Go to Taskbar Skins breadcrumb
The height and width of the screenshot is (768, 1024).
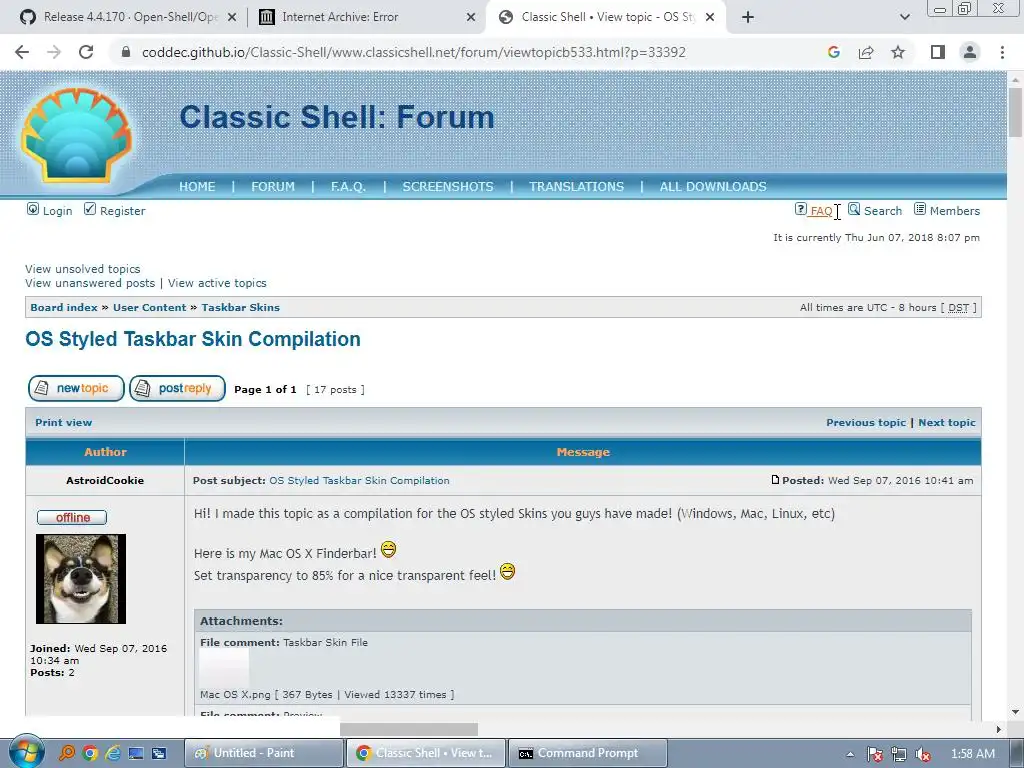pyautogui.click(x=240, y=308)
